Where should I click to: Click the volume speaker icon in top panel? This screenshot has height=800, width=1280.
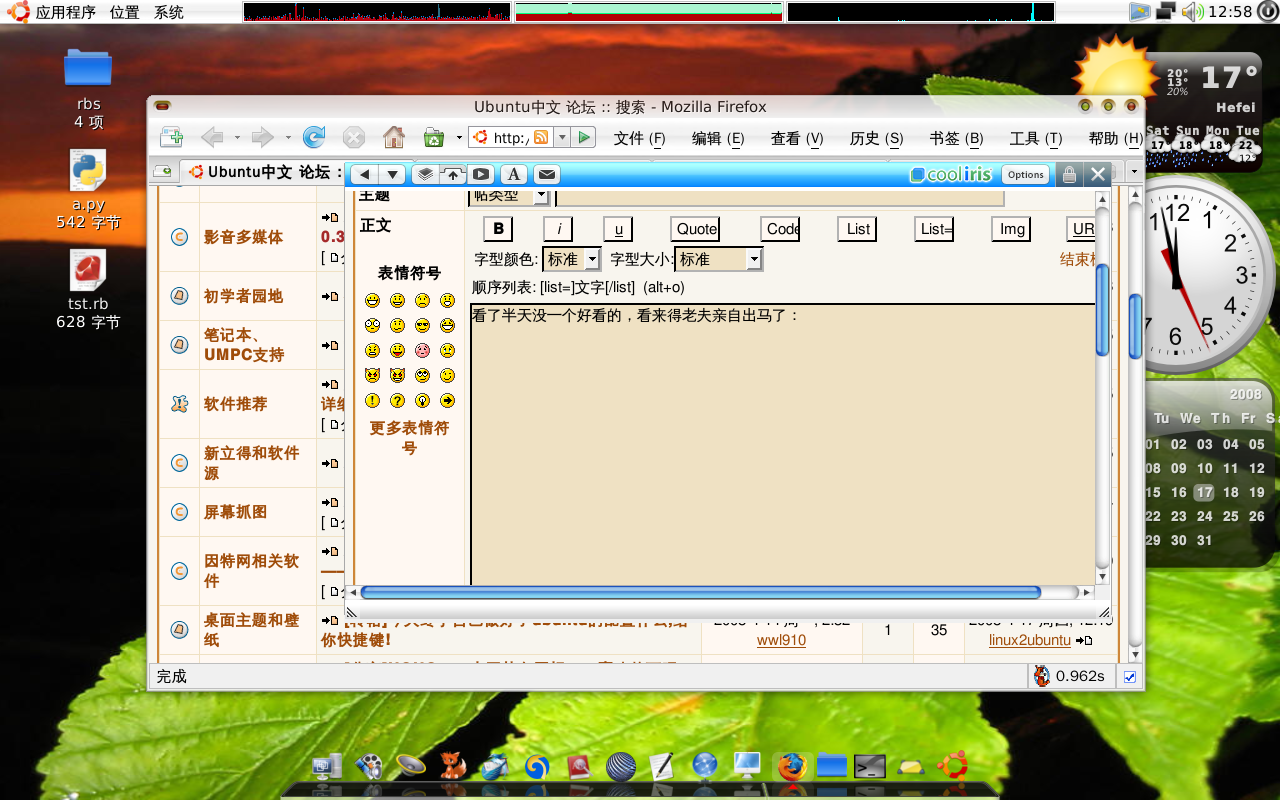(1192, 11)
